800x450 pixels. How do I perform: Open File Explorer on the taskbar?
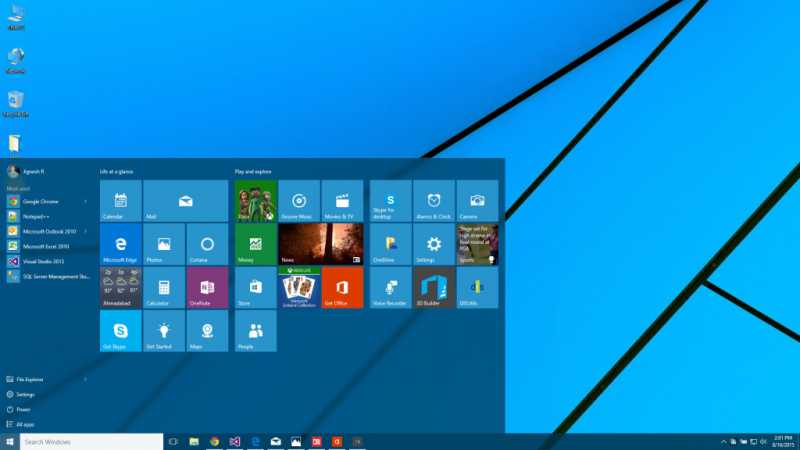[x=194, y=442]
